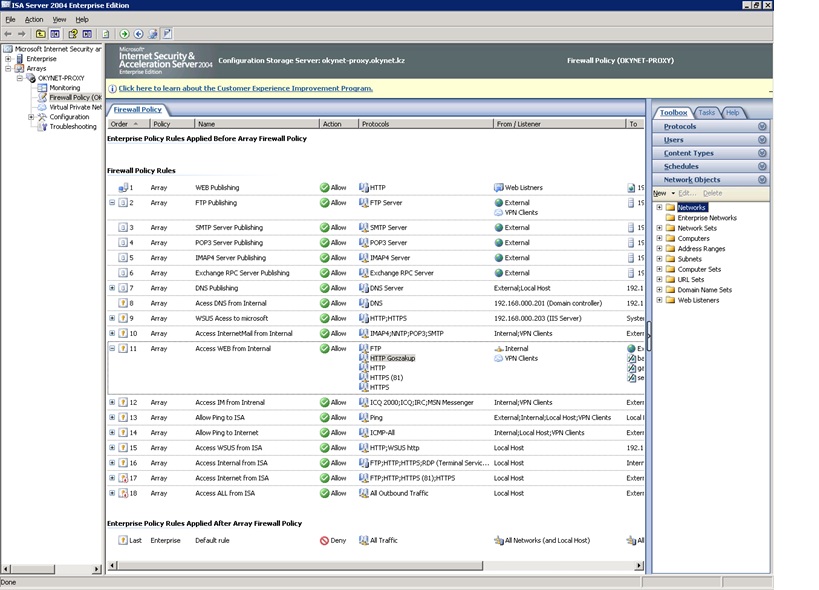The width and height of the screenshot is (819, 590).
Task: Click the Allow icon for WEB Publishing rule
Action: [x=325, y=188]
